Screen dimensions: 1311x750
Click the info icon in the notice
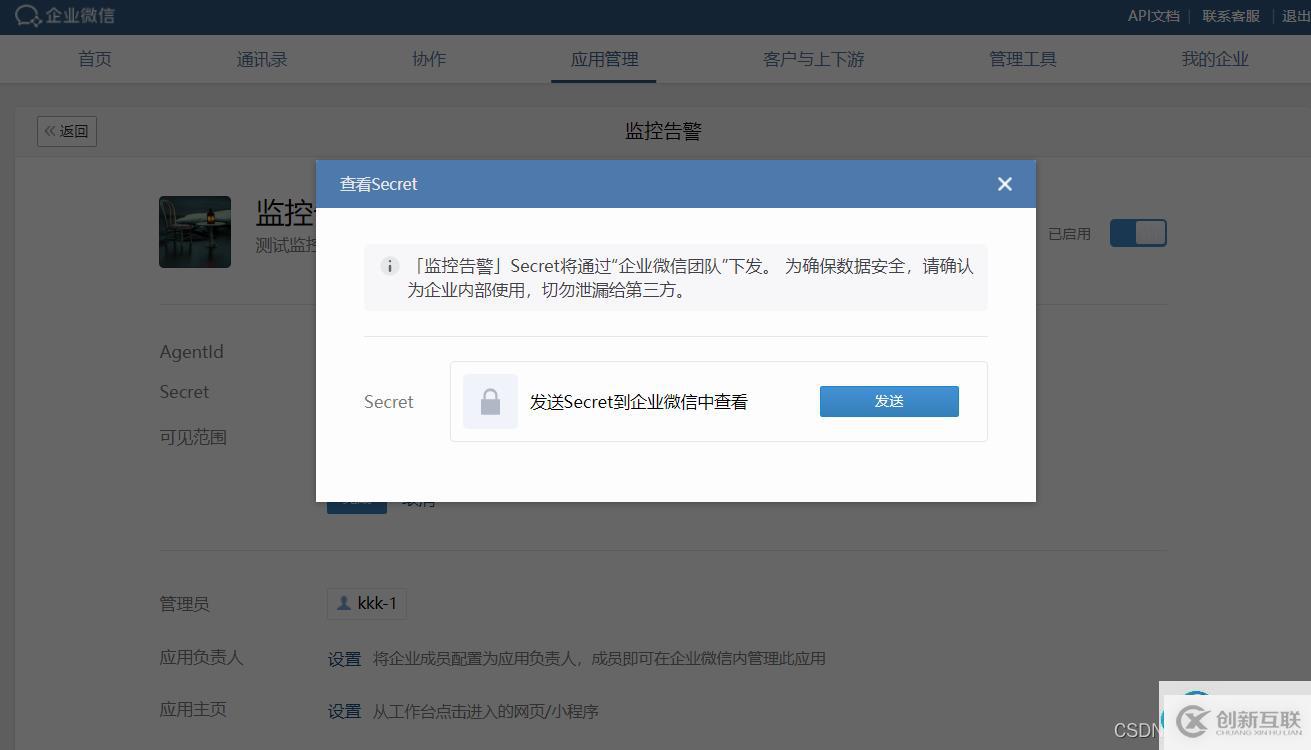coord(390,266)
